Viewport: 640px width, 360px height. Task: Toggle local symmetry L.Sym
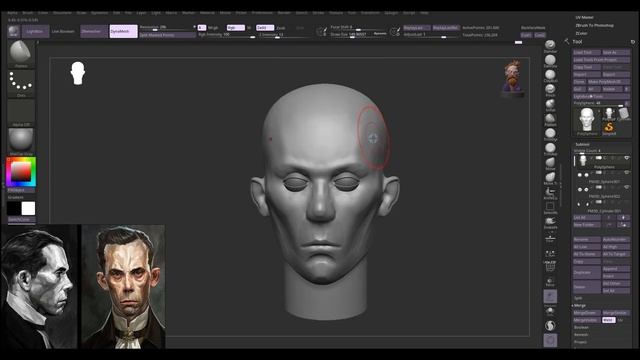(550, 252)
